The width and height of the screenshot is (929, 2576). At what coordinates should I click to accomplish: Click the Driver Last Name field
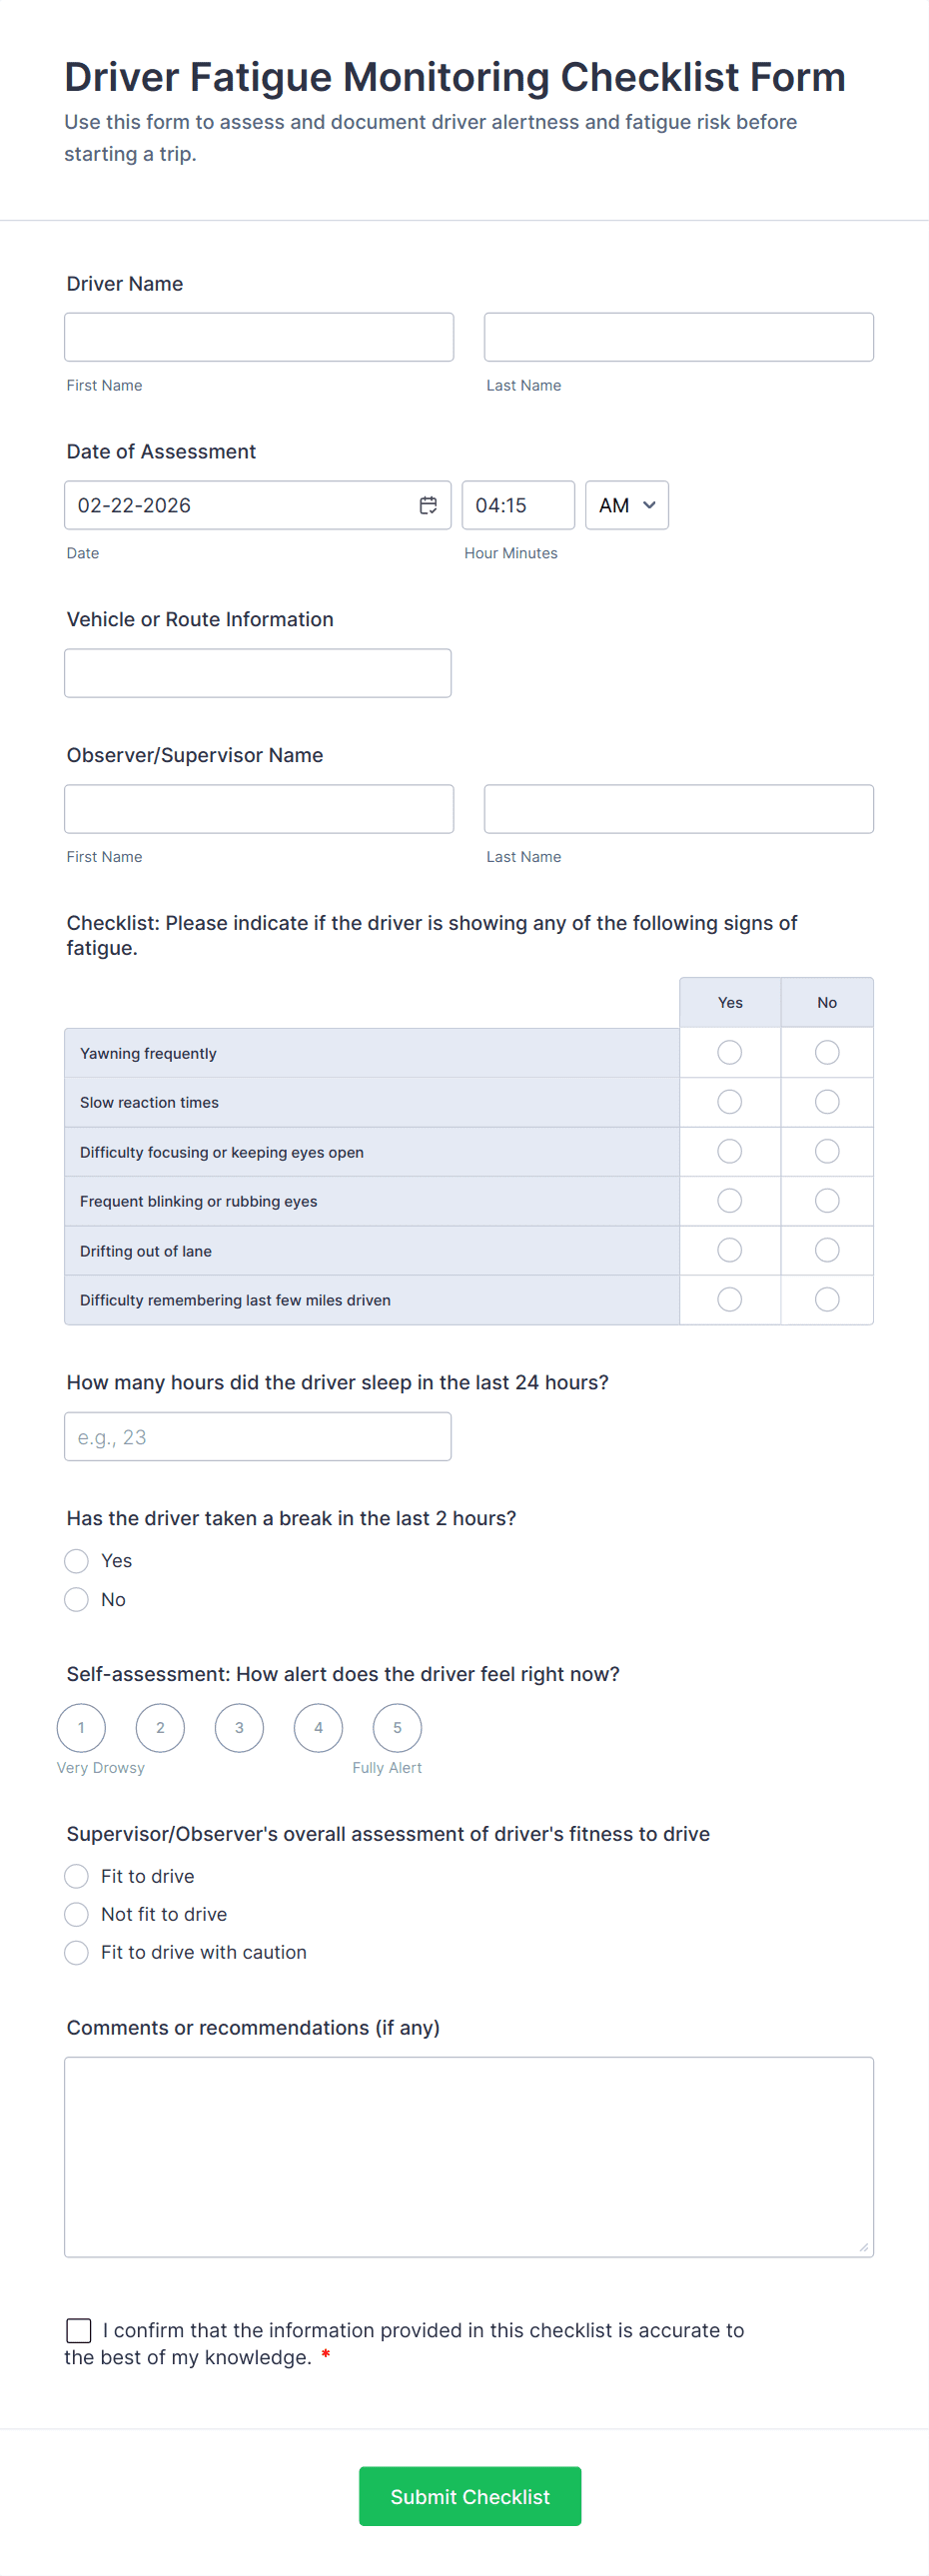678,337
